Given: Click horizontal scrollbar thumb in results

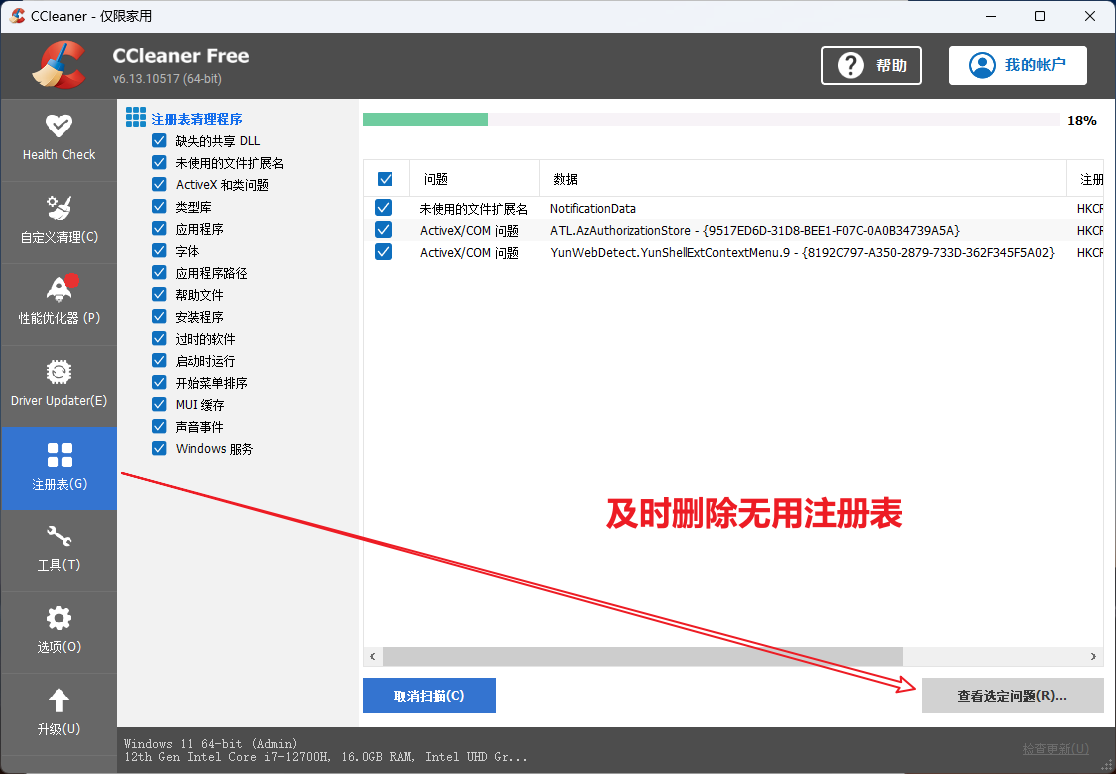Looking at the screenshot, I should coord(643,656).
